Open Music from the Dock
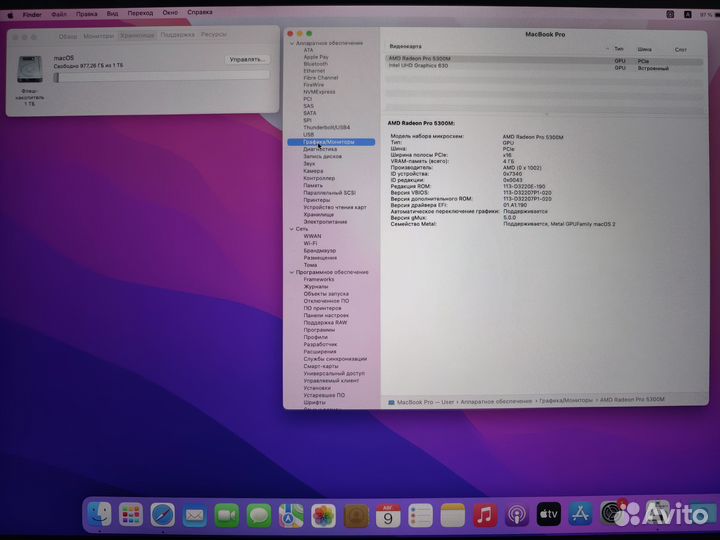The height and width of the screenshot is (540, 720). (485, 515)
